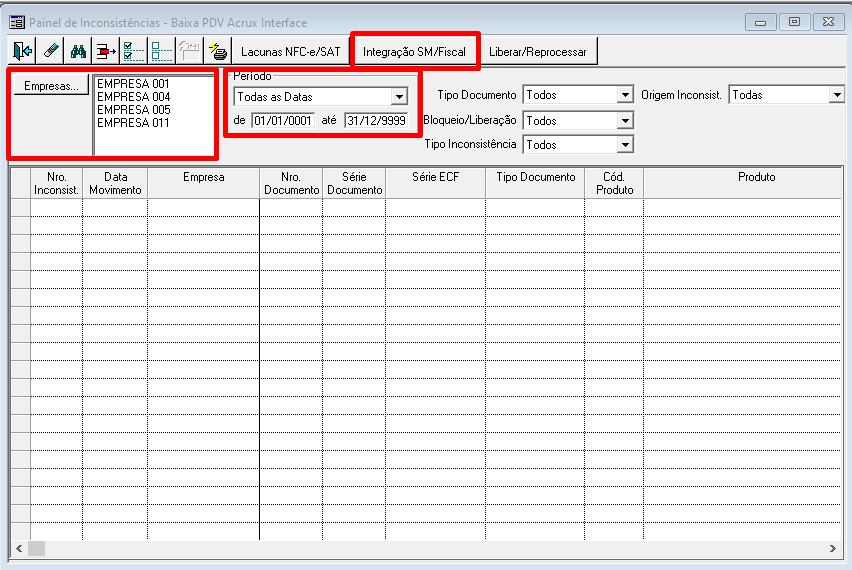The height and width of the screenshot is (570, 852).
Task: Click the greyed-out folder icon
Action: pyautogui.click(x=190, y=51)
